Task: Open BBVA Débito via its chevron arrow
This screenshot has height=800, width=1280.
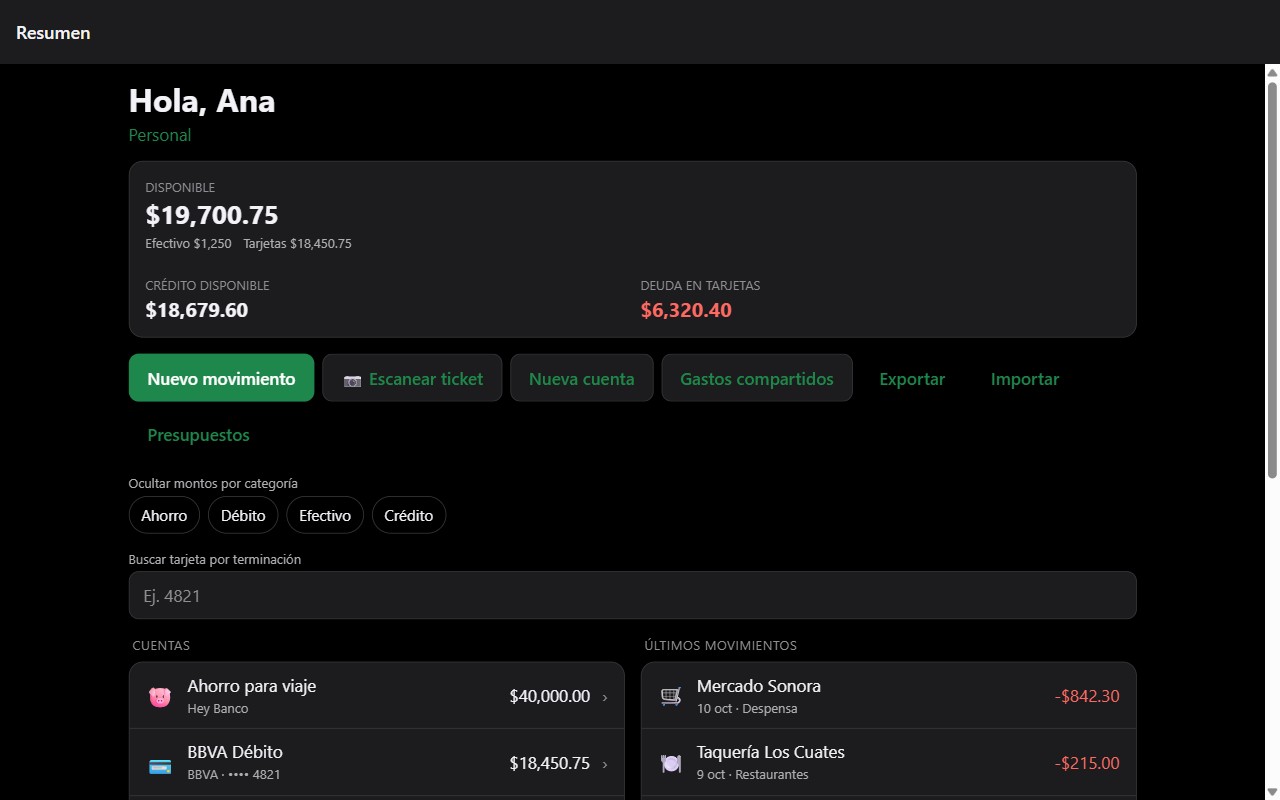Action: coord(604,764)
